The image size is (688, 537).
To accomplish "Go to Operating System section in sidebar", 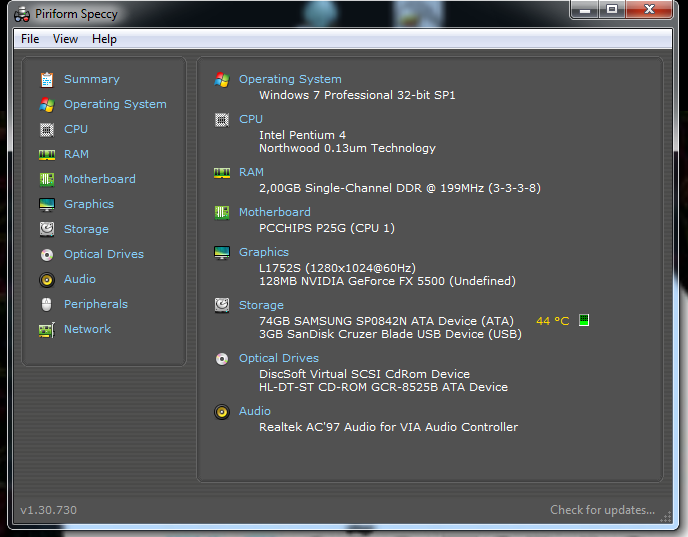I will point(115,104).
